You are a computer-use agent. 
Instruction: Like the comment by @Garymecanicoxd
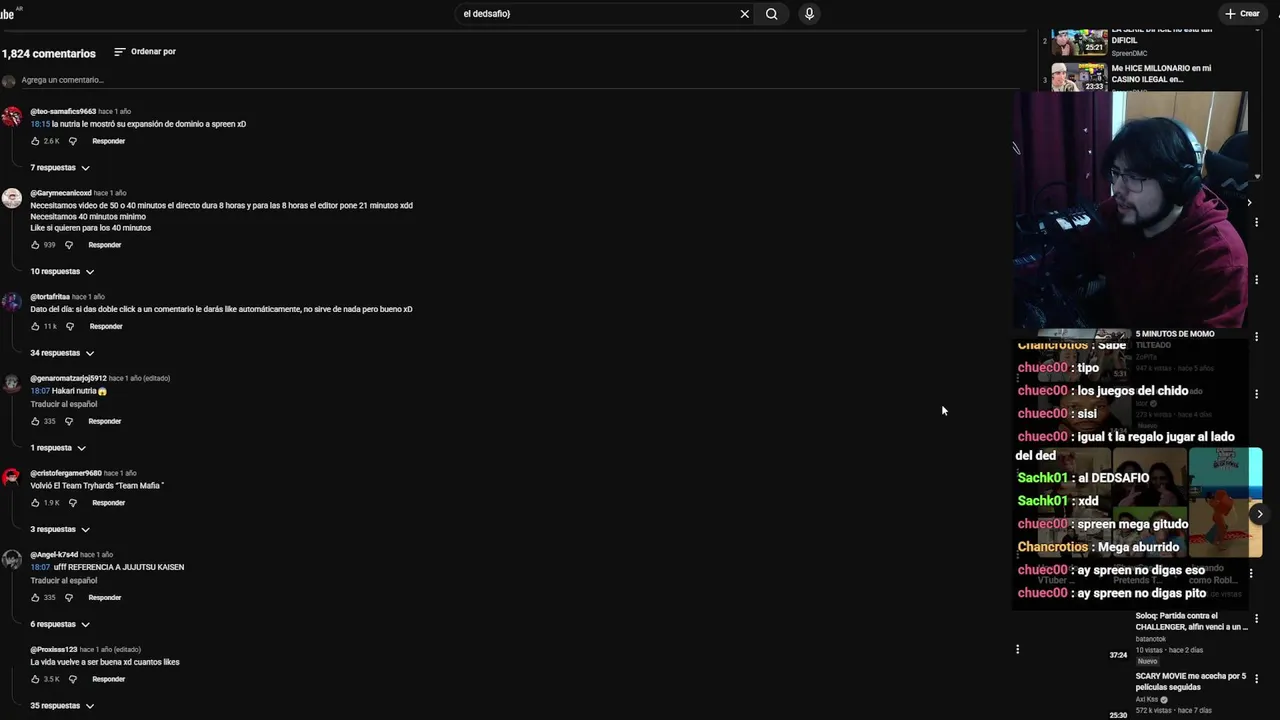pyautogui.click(x=35, y=245)
